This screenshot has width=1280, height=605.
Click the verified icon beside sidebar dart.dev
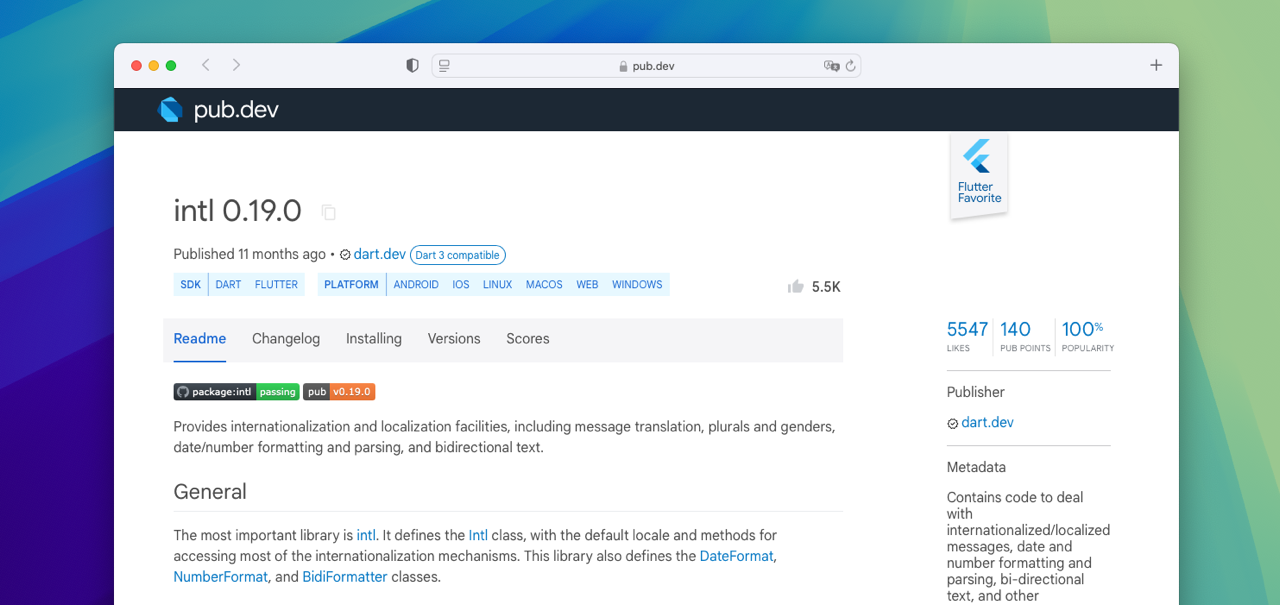(953, 423)
